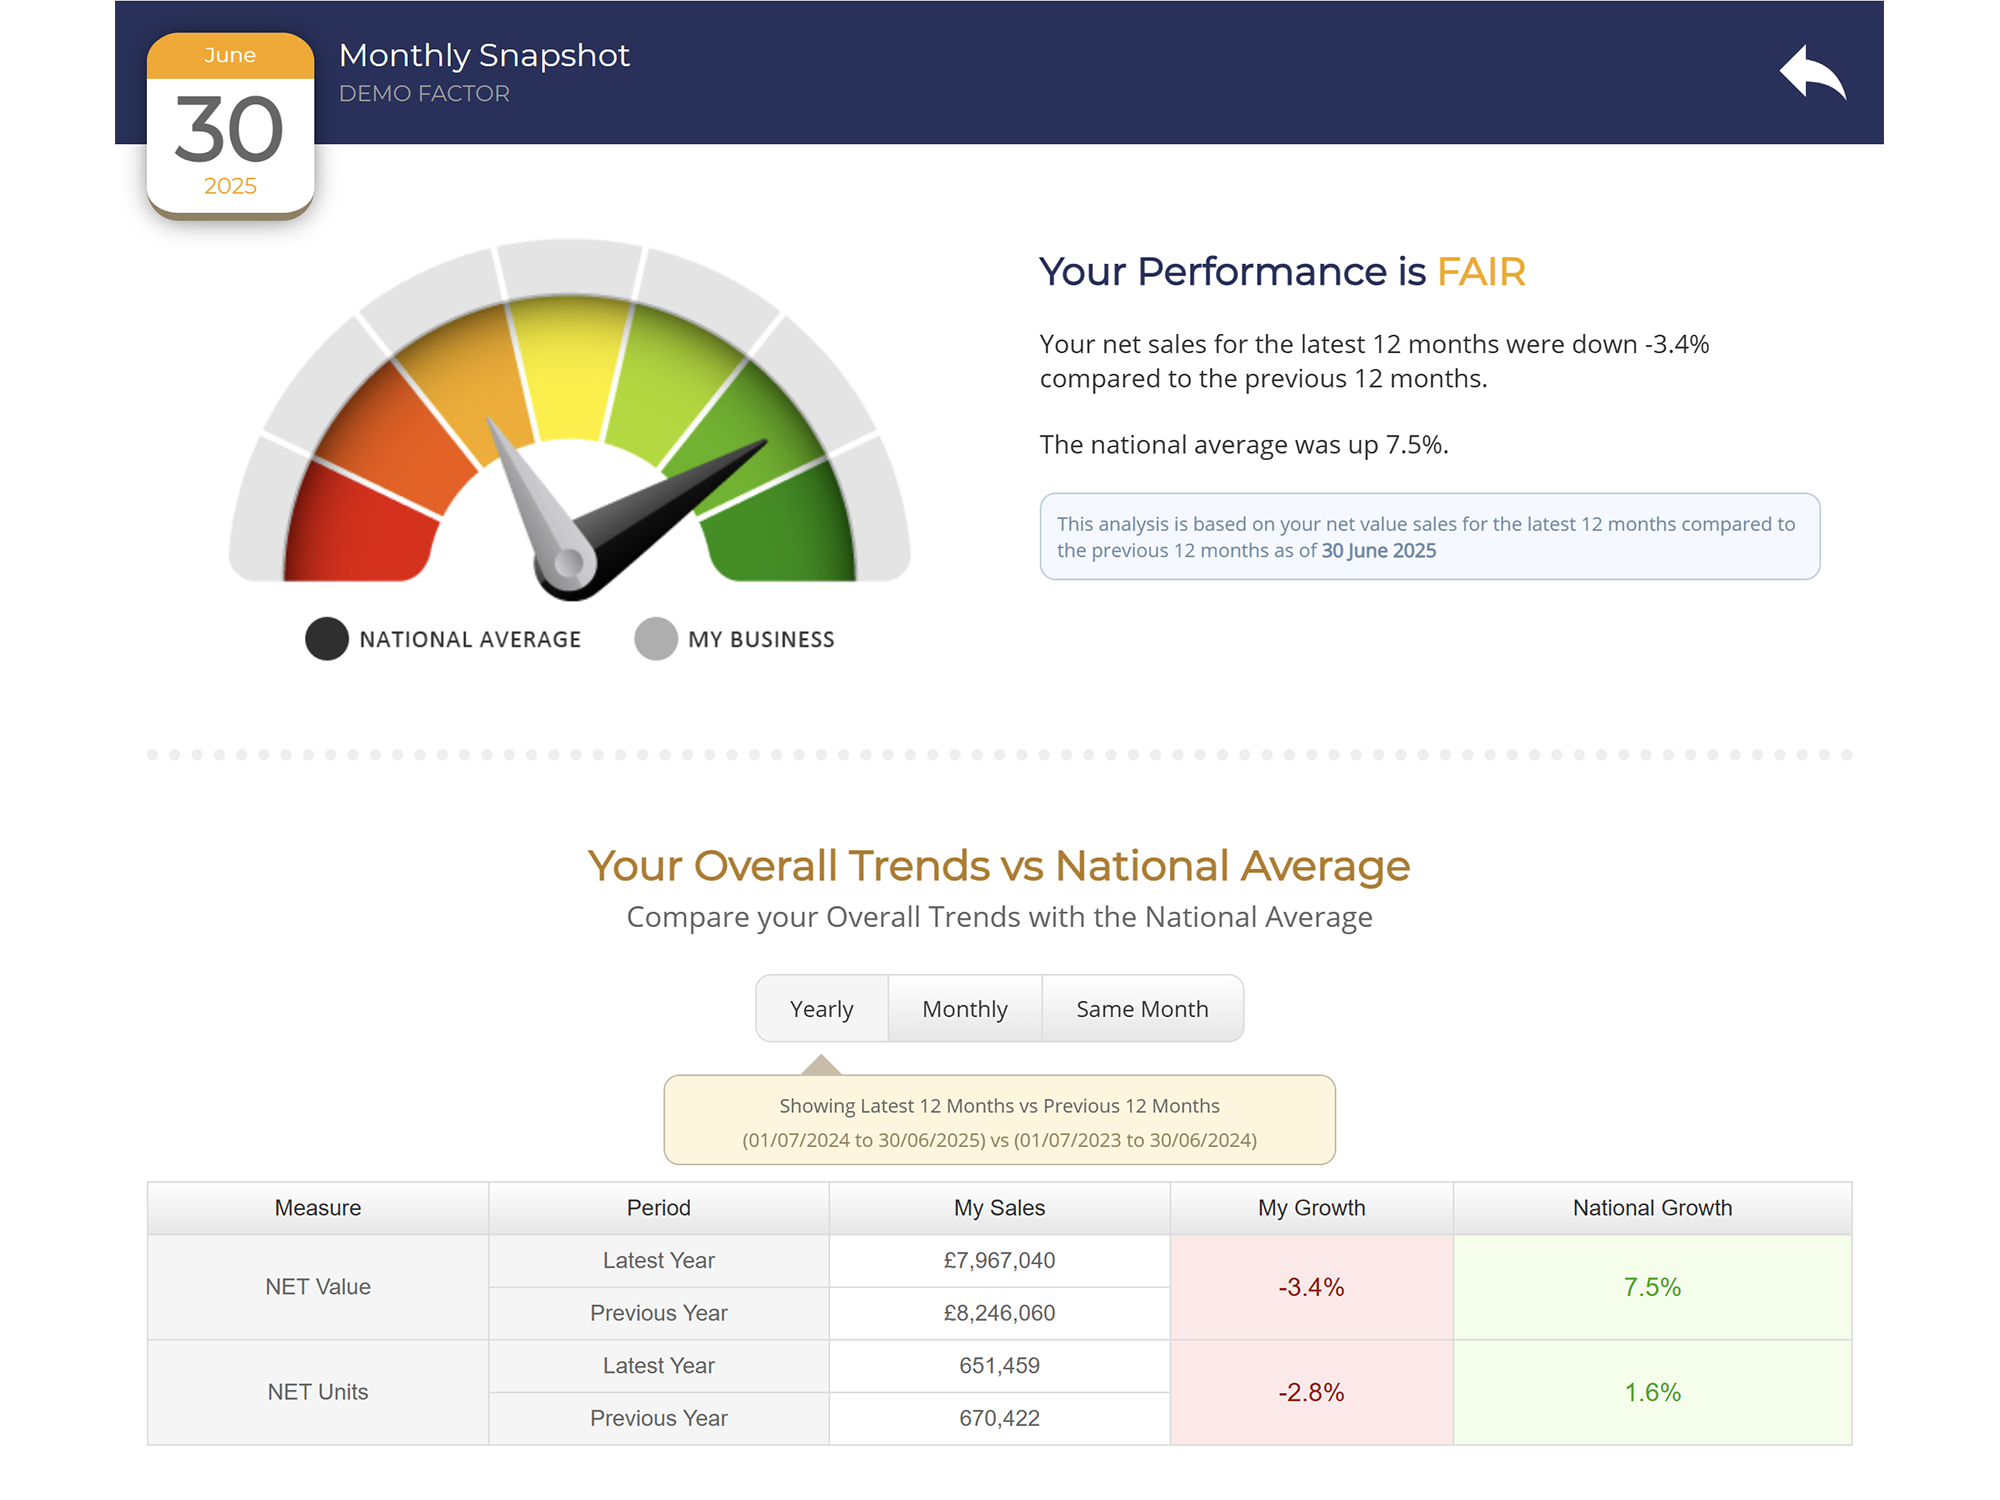Screen dimensions: 2000x1500
Task: Click the back arrow icon
Action: (x=1812, y=72)
